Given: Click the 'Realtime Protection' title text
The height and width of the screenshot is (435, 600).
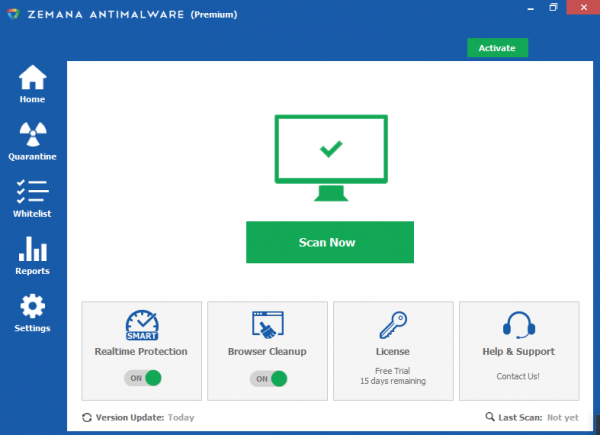Looking at the screenshot, I should 141,352.
